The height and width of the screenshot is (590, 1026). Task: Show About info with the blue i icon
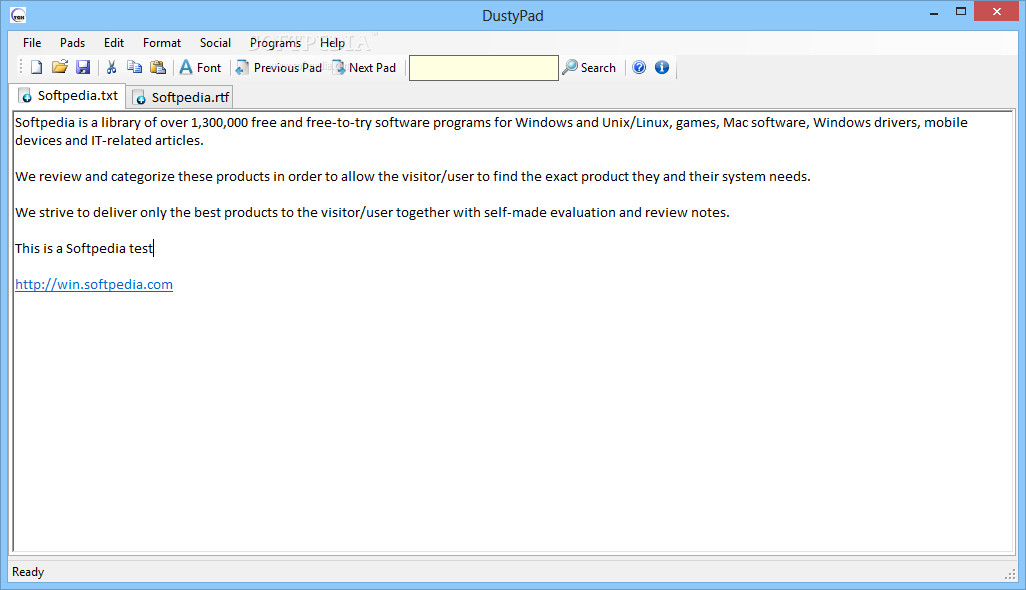tap(662, 67)
